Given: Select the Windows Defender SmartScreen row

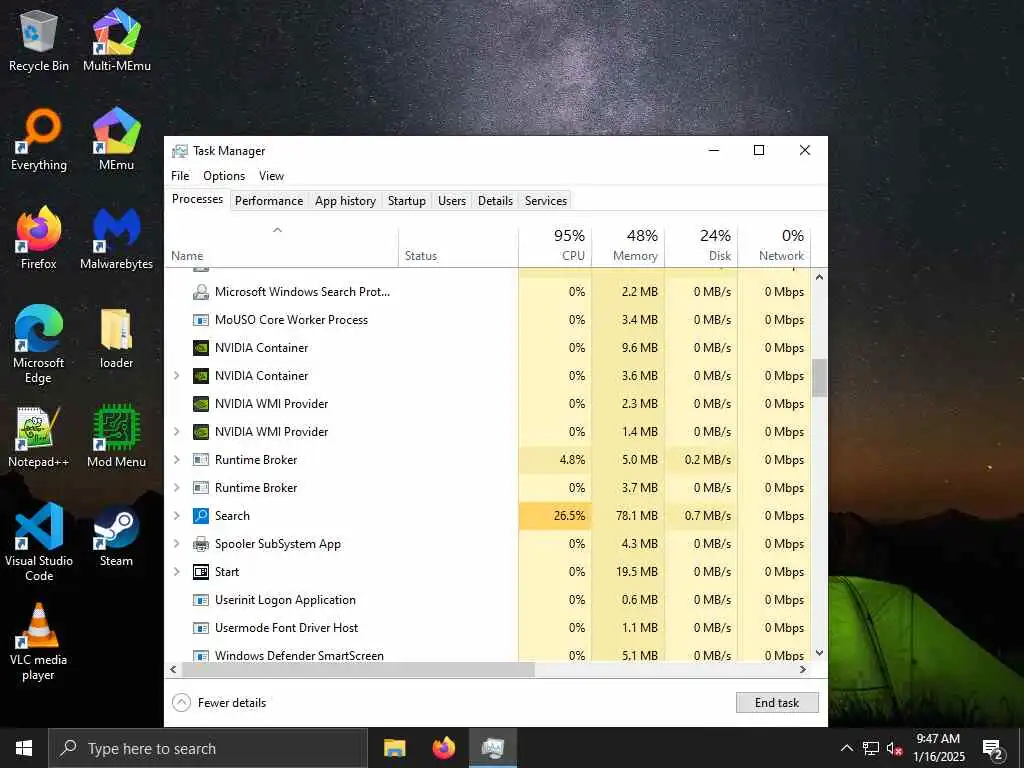Looking at the screenshot, I should tap(488, 654).
